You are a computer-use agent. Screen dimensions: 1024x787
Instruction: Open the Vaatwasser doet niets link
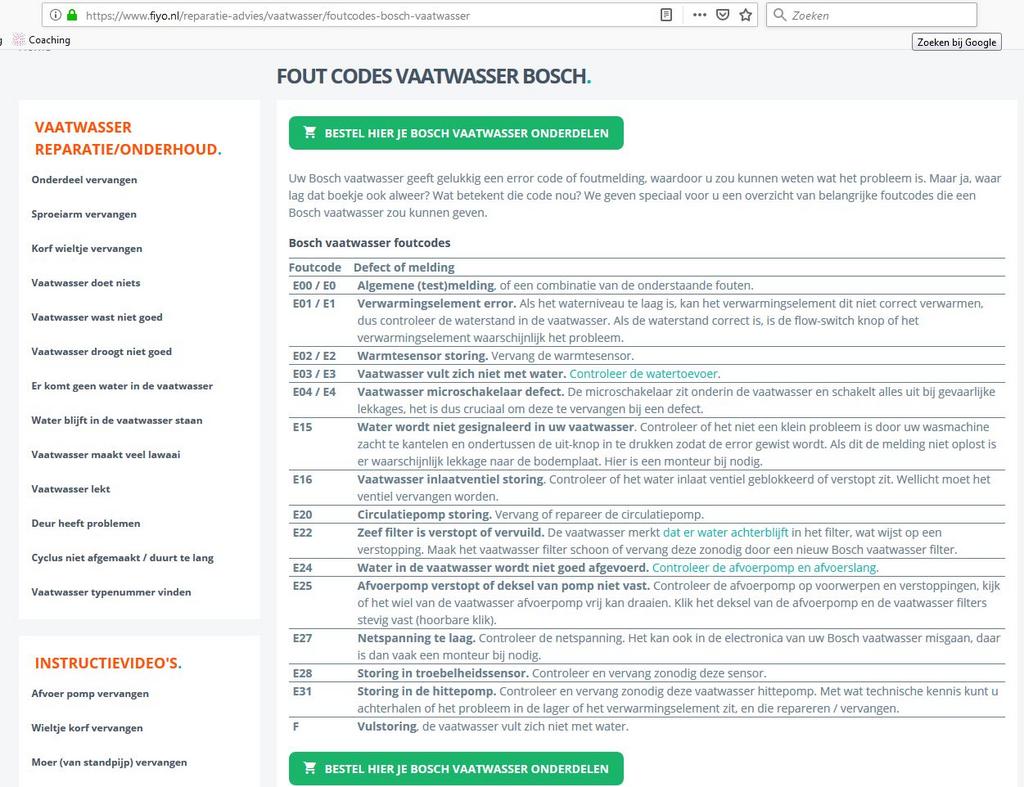(86, 283)
